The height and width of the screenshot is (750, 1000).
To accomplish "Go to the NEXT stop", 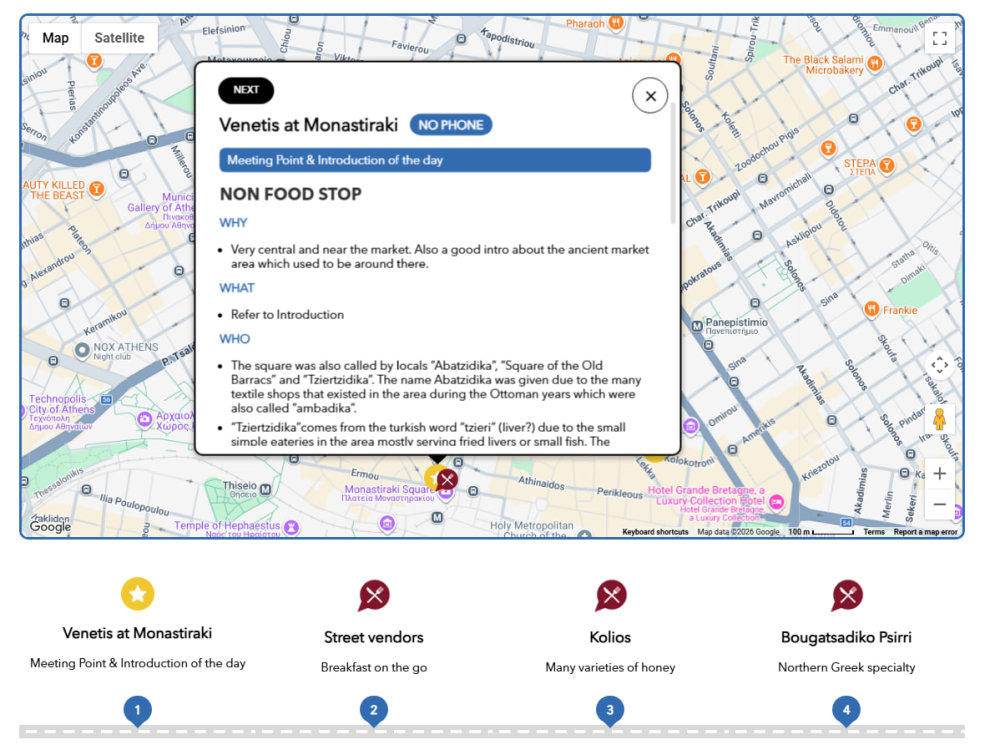I will (x=246, y=90).
